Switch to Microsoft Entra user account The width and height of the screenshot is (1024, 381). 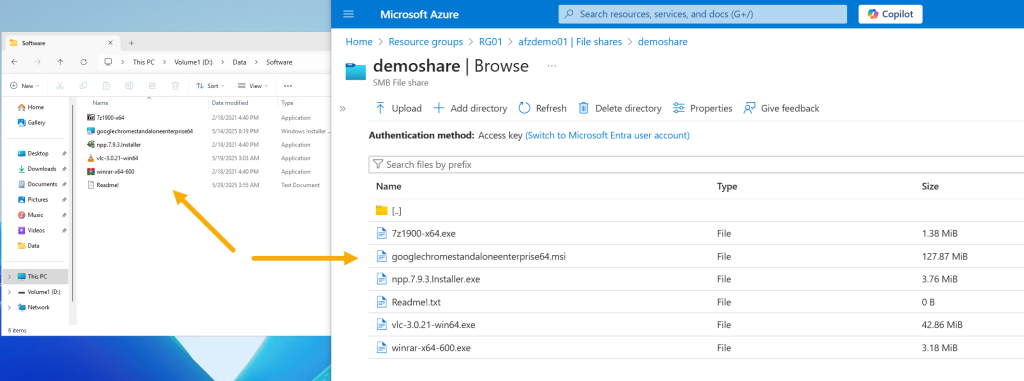607,136
